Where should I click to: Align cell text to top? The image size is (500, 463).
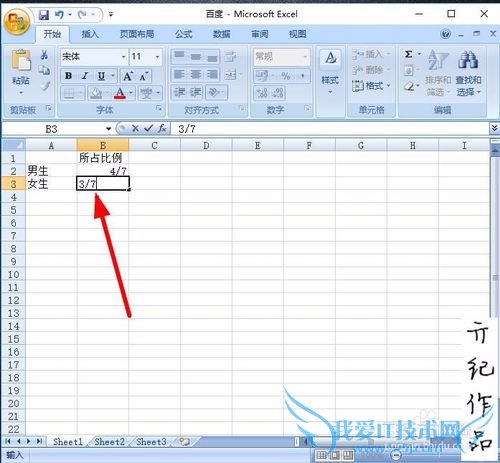coord(179,57)
